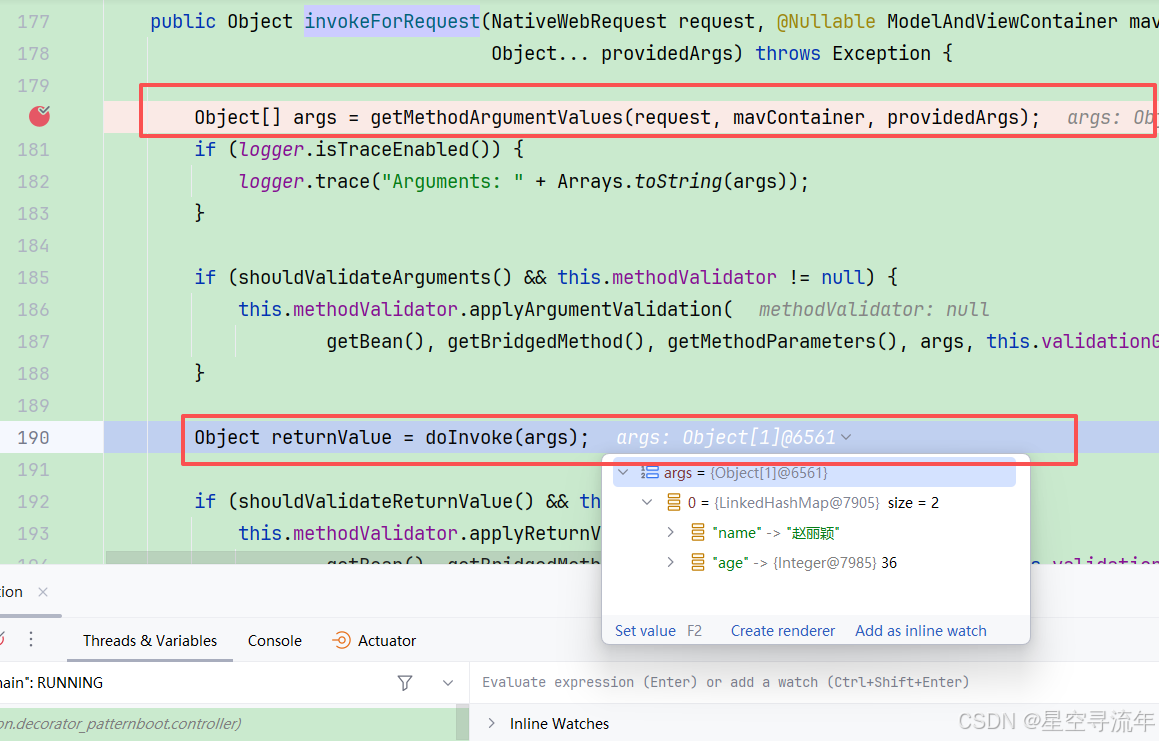The height and width of the screenshot is (741, 1159).
Task: Click the args = {Object[1]@6561} row
Action: 814,473
